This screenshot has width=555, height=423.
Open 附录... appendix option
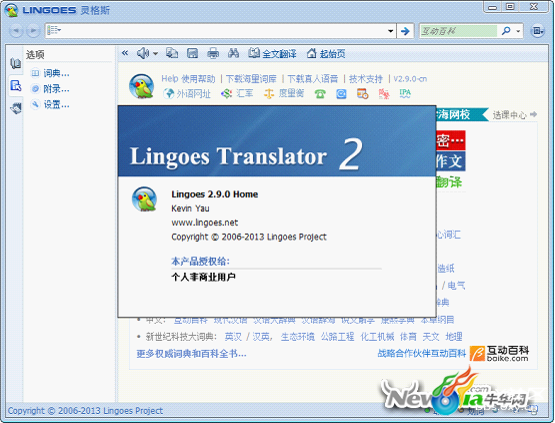[x=50, y=89]
